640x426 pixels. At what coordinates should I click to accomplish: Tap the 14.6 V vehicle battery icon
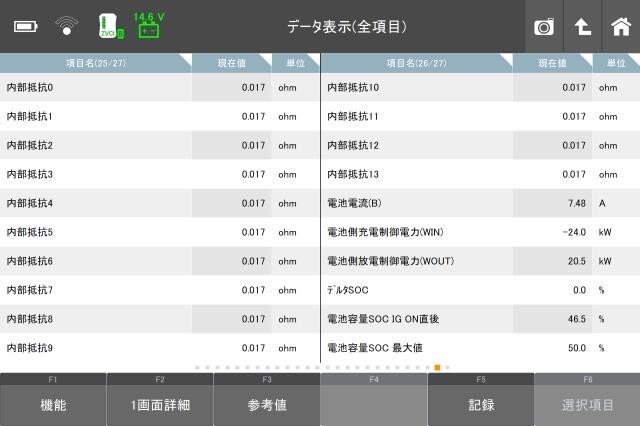149,25
